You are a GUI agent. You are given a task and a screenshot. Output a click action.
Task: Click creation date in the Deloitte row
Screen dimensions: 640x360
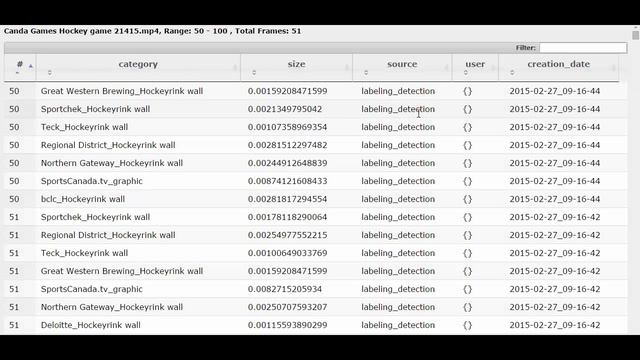click(555, 325)
